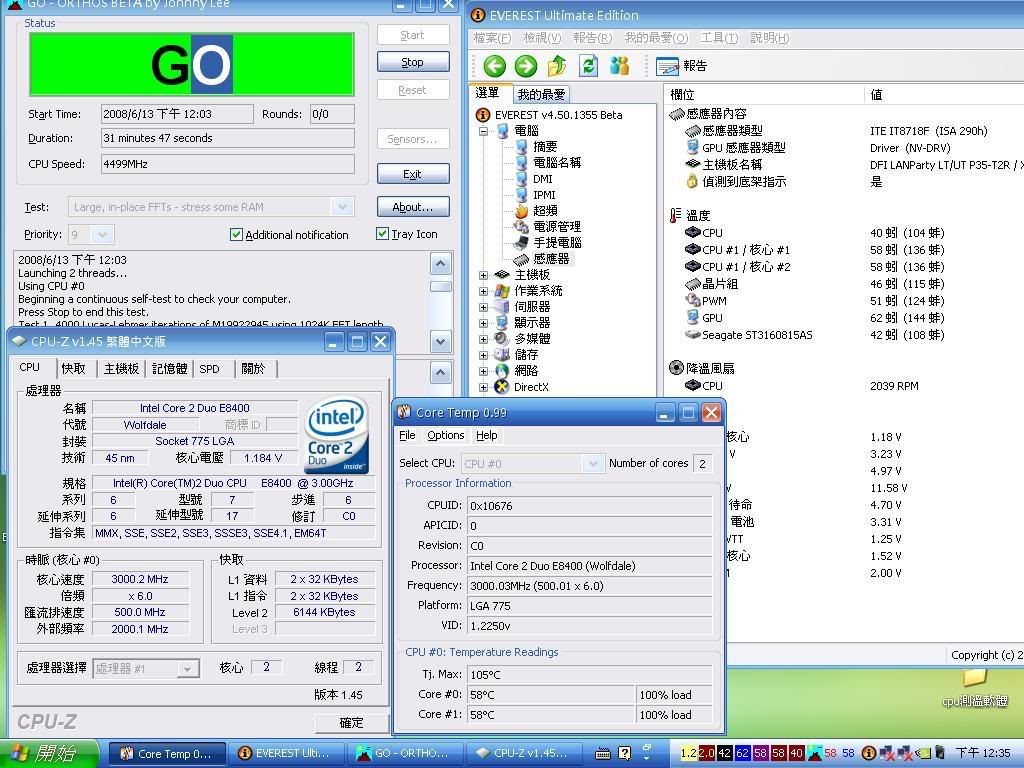This screenshot has width=1024, height=768.
Task: Click the EVEREST tray icon near clock
Action: (x=869, y=753)
